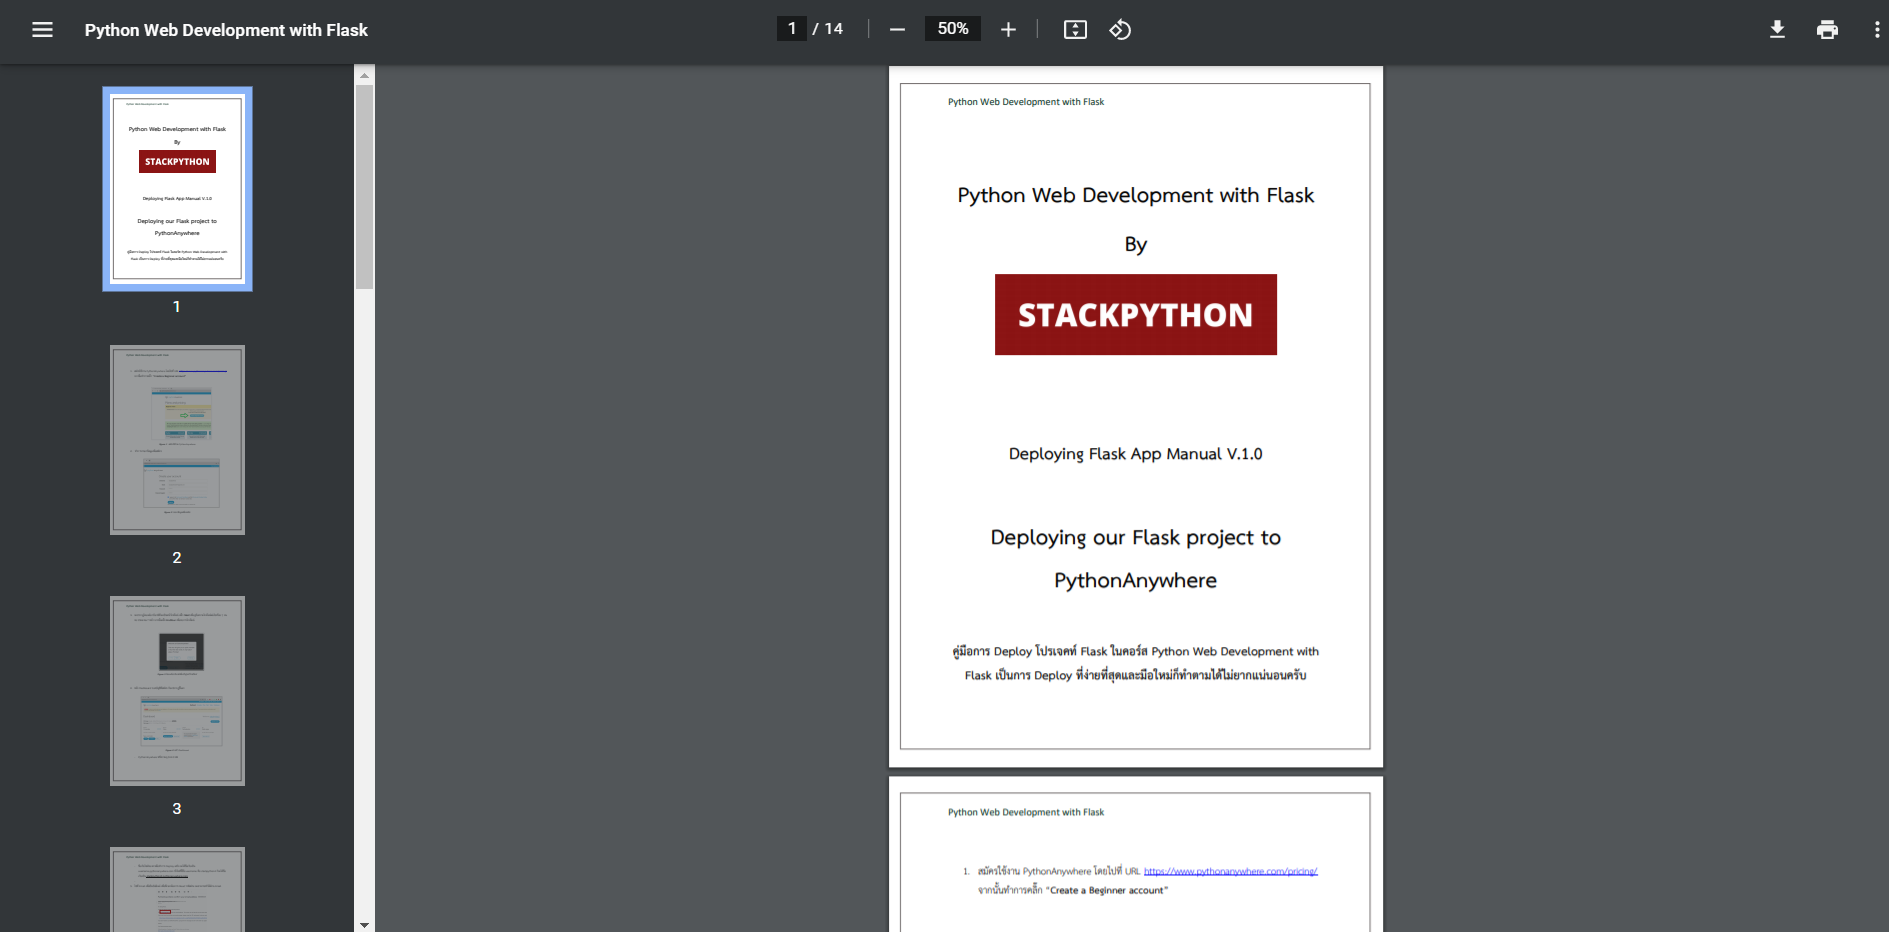Click the 'PythonAnywhere' heading on page one
Image resolution: width=1889 pixels, height=932 pixels.
pos(1136,581)
